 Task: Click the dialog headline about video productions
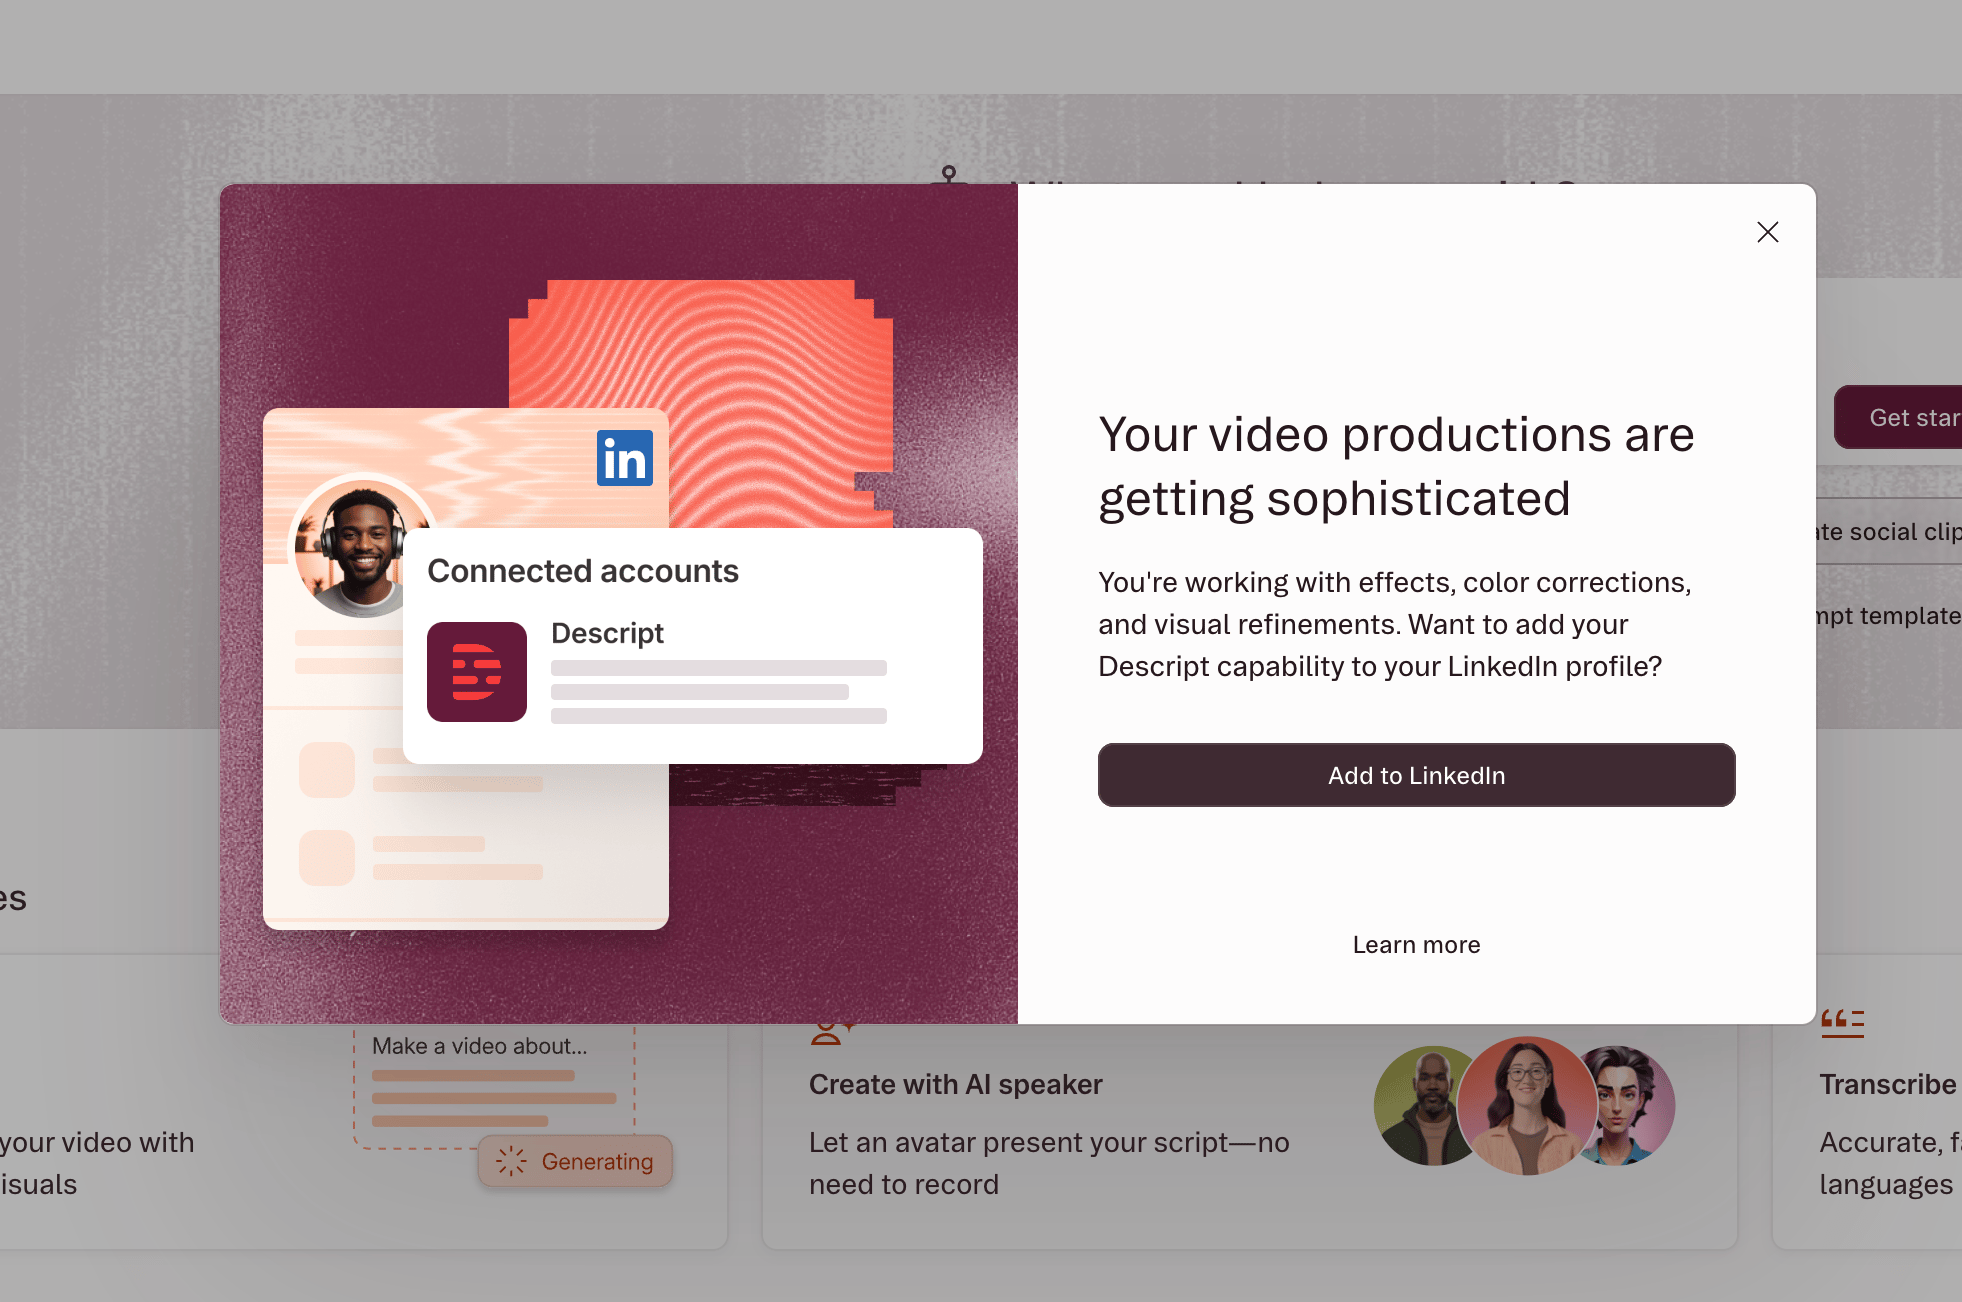click(x=1396, y=466)
